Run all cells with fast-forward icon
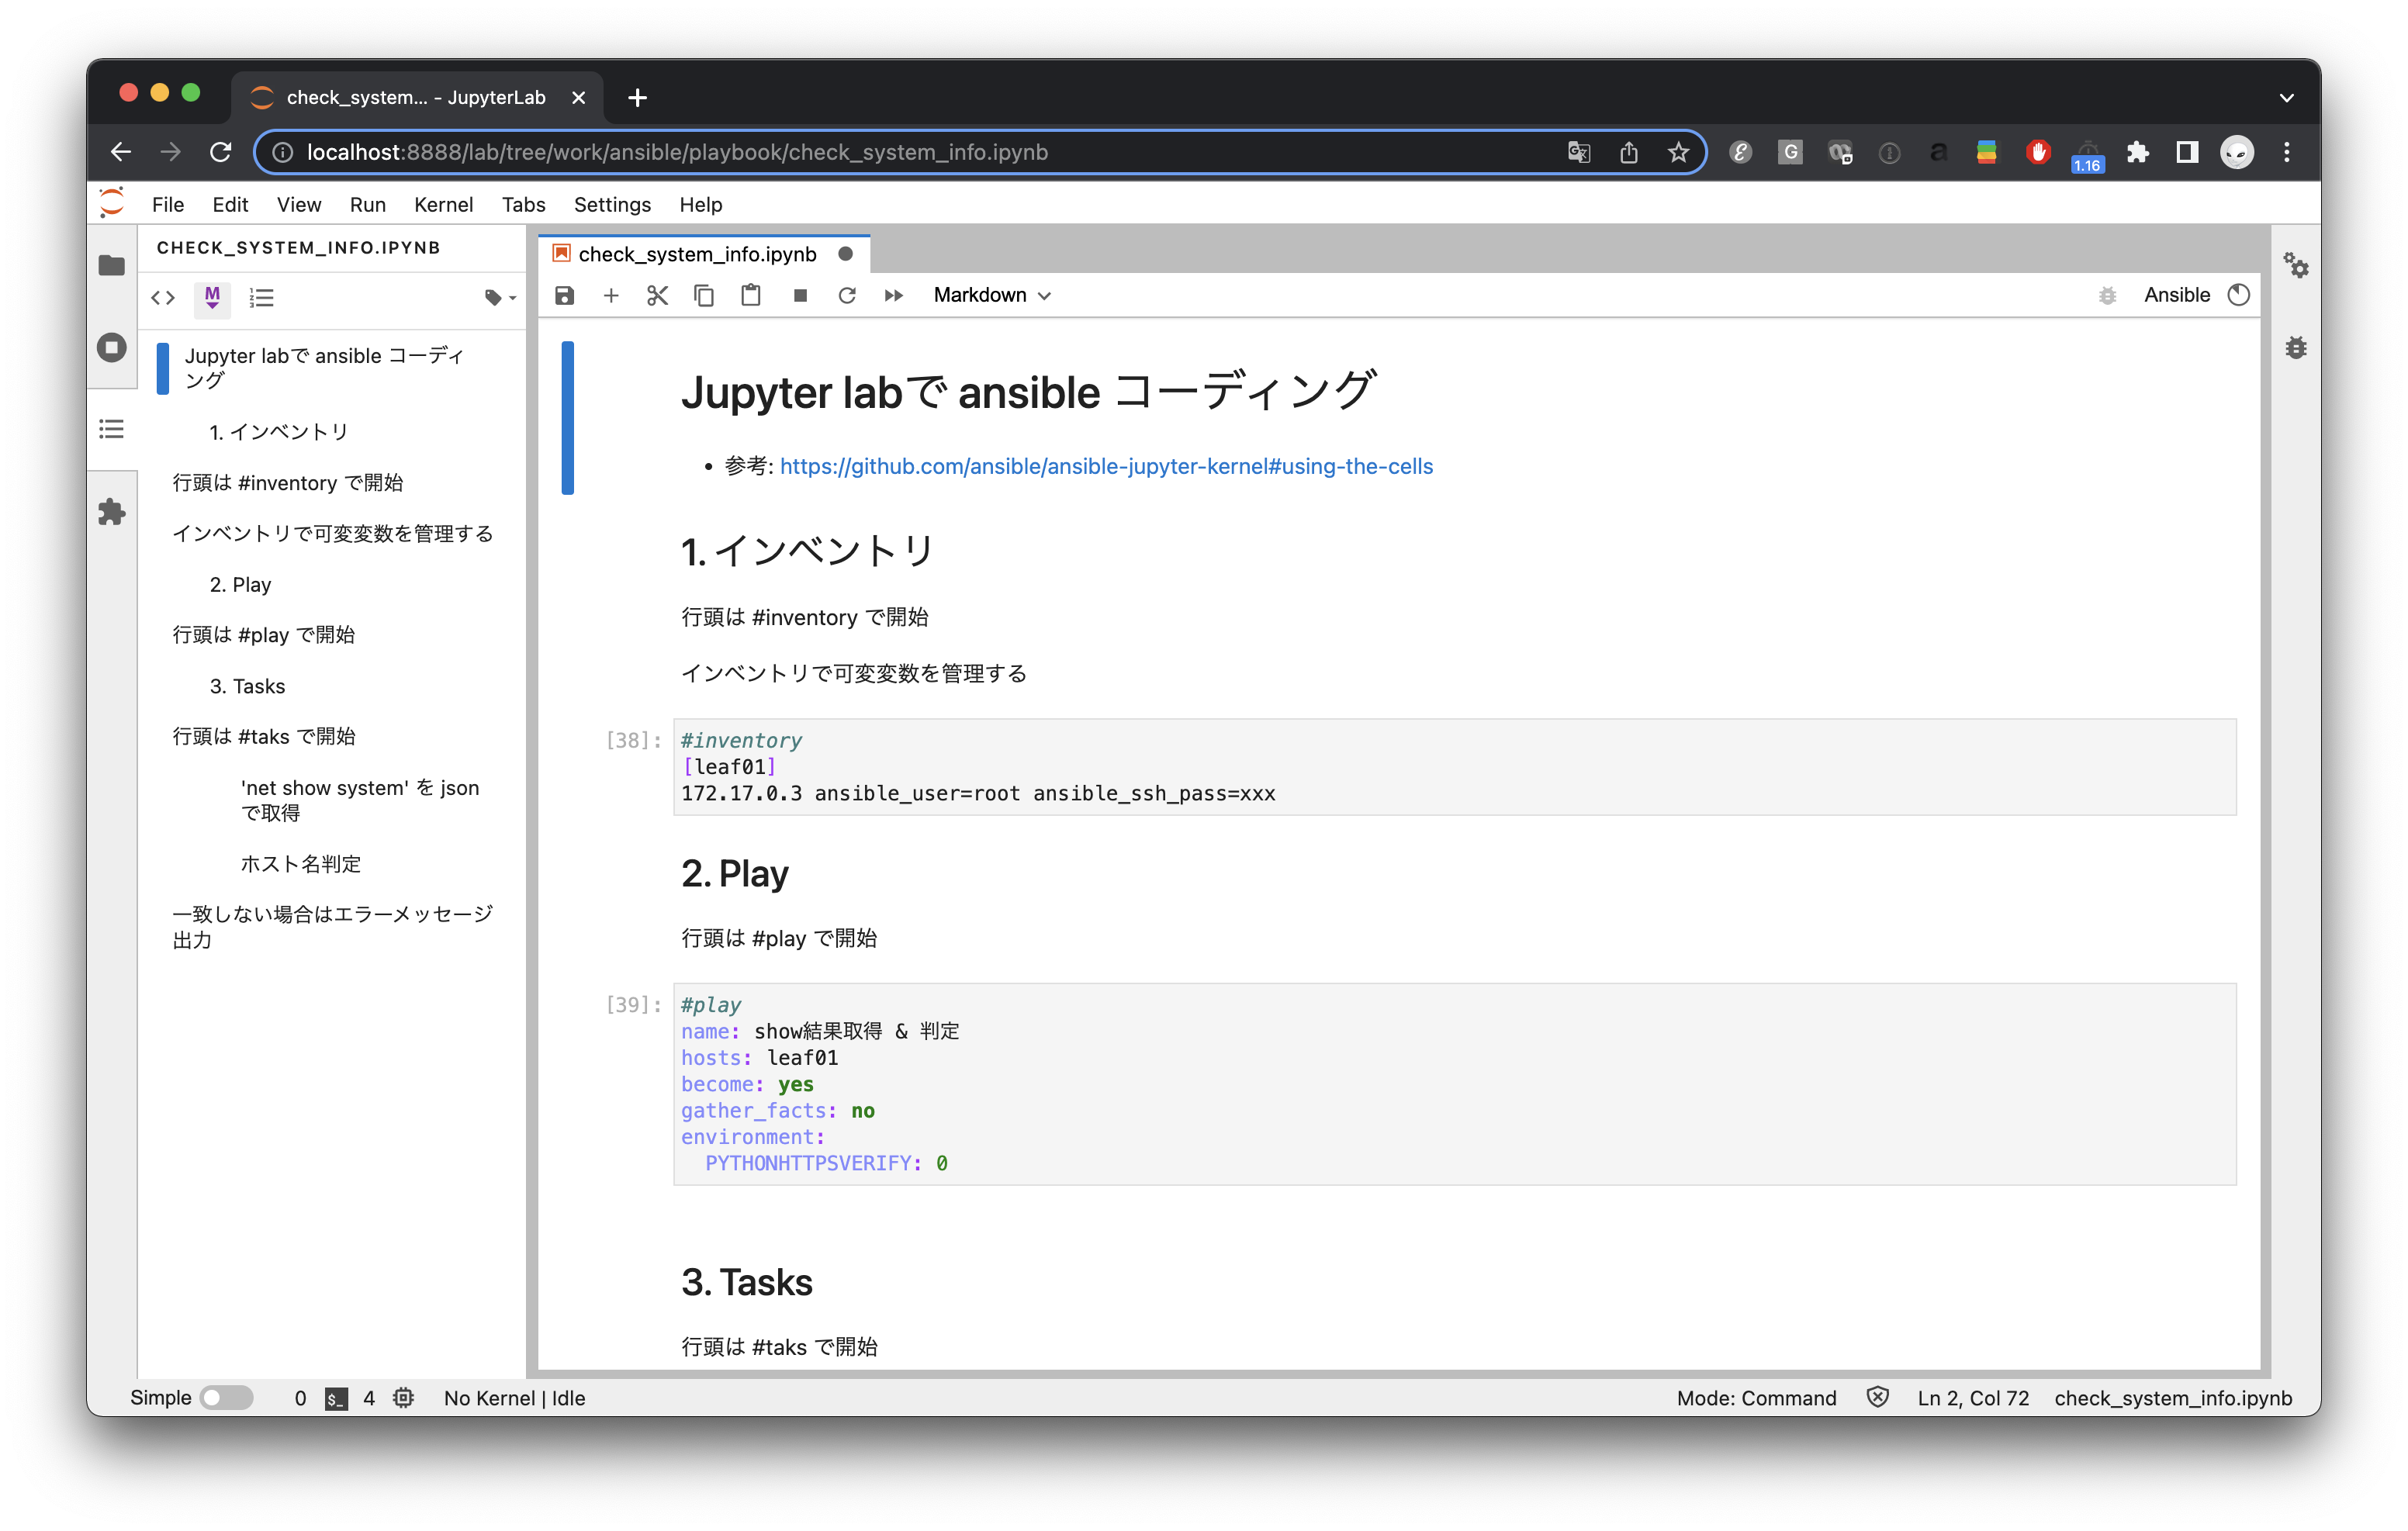 (x=893, y=295)
